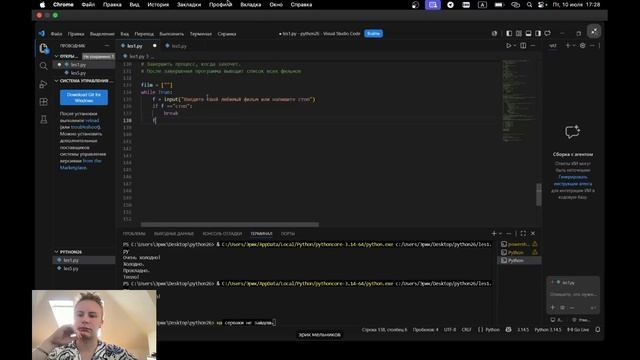
Task: Run the Python file with play icon
Action: 508,46
